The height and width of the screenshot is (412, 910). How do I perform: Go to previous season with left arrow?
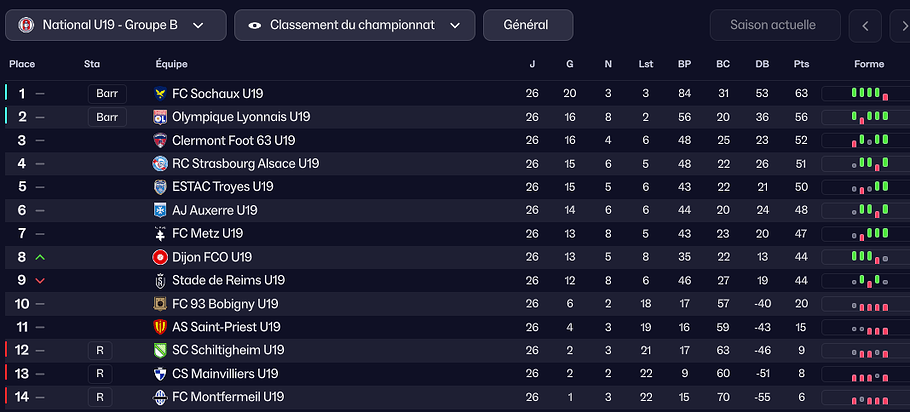click(865, 25)
